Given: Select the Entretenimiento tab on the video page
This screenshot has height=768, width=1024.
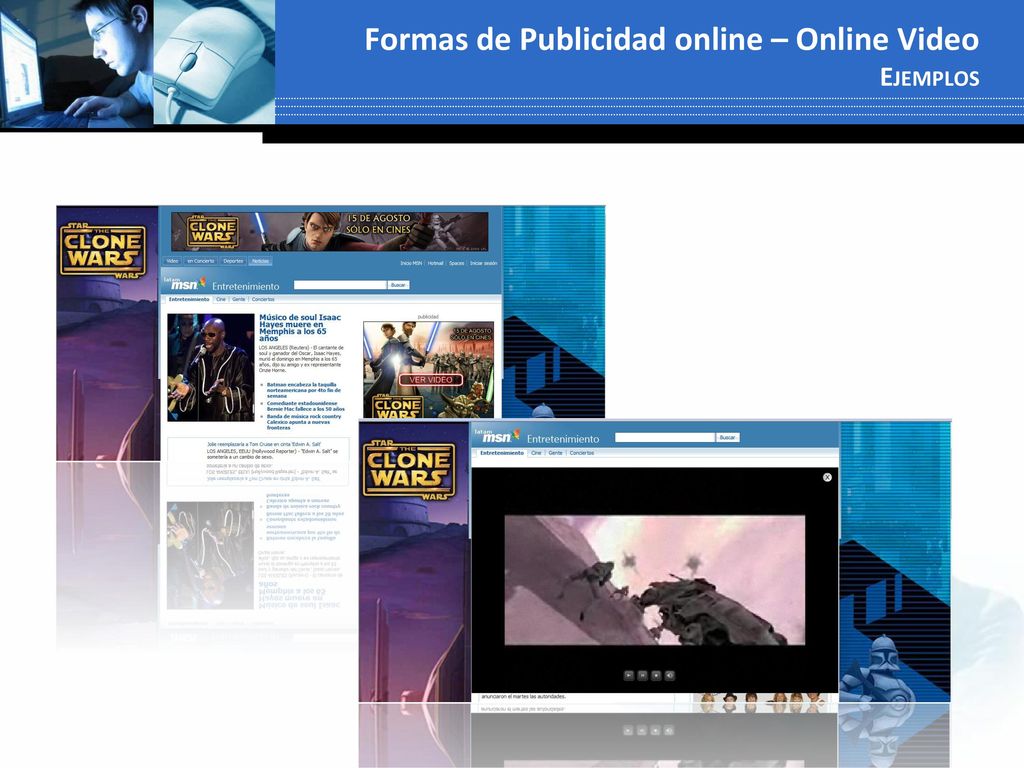Looking at the screenshot, I should coord(502,453).
